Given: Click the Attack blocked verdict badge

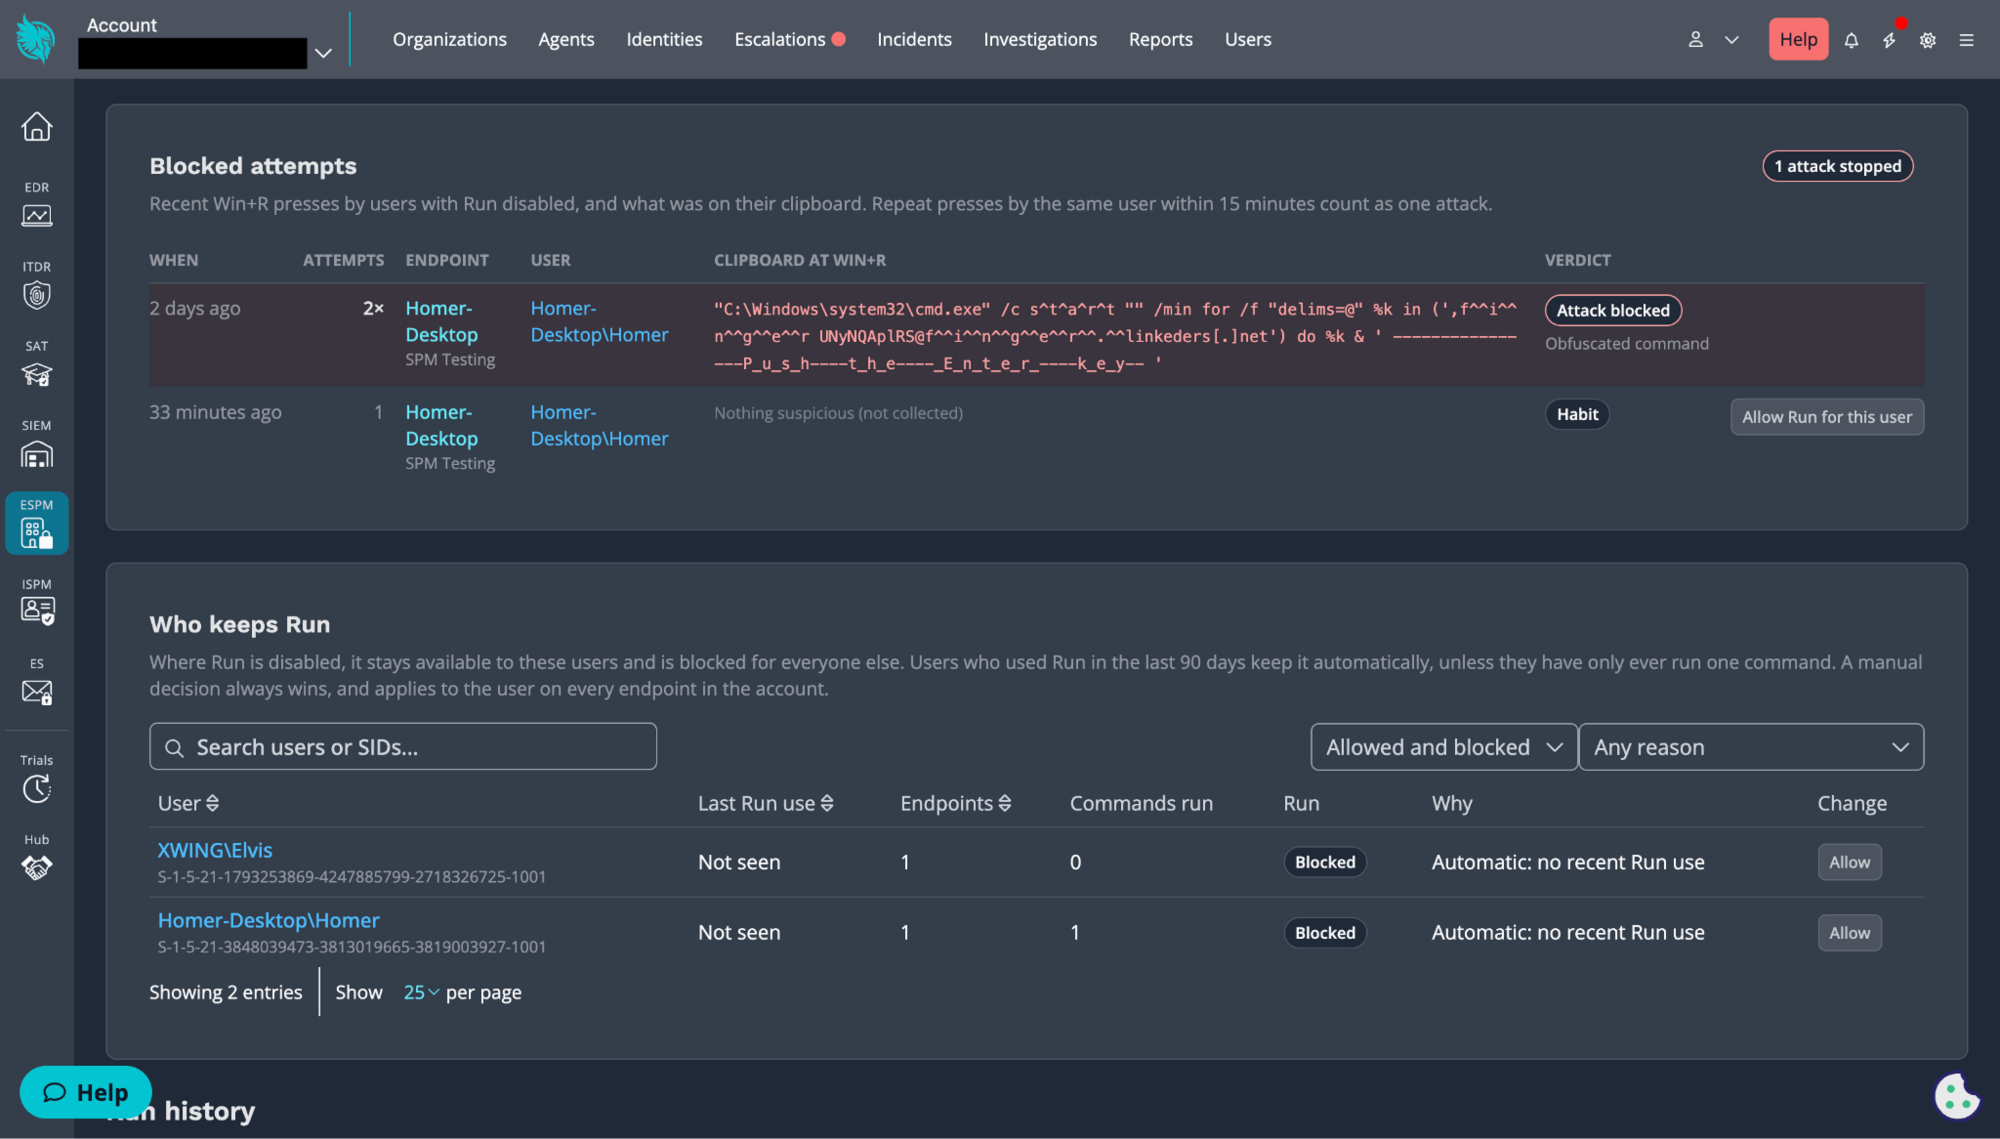Looking at the screenshot, I should pyautogui.click(x=1612, y=310).
